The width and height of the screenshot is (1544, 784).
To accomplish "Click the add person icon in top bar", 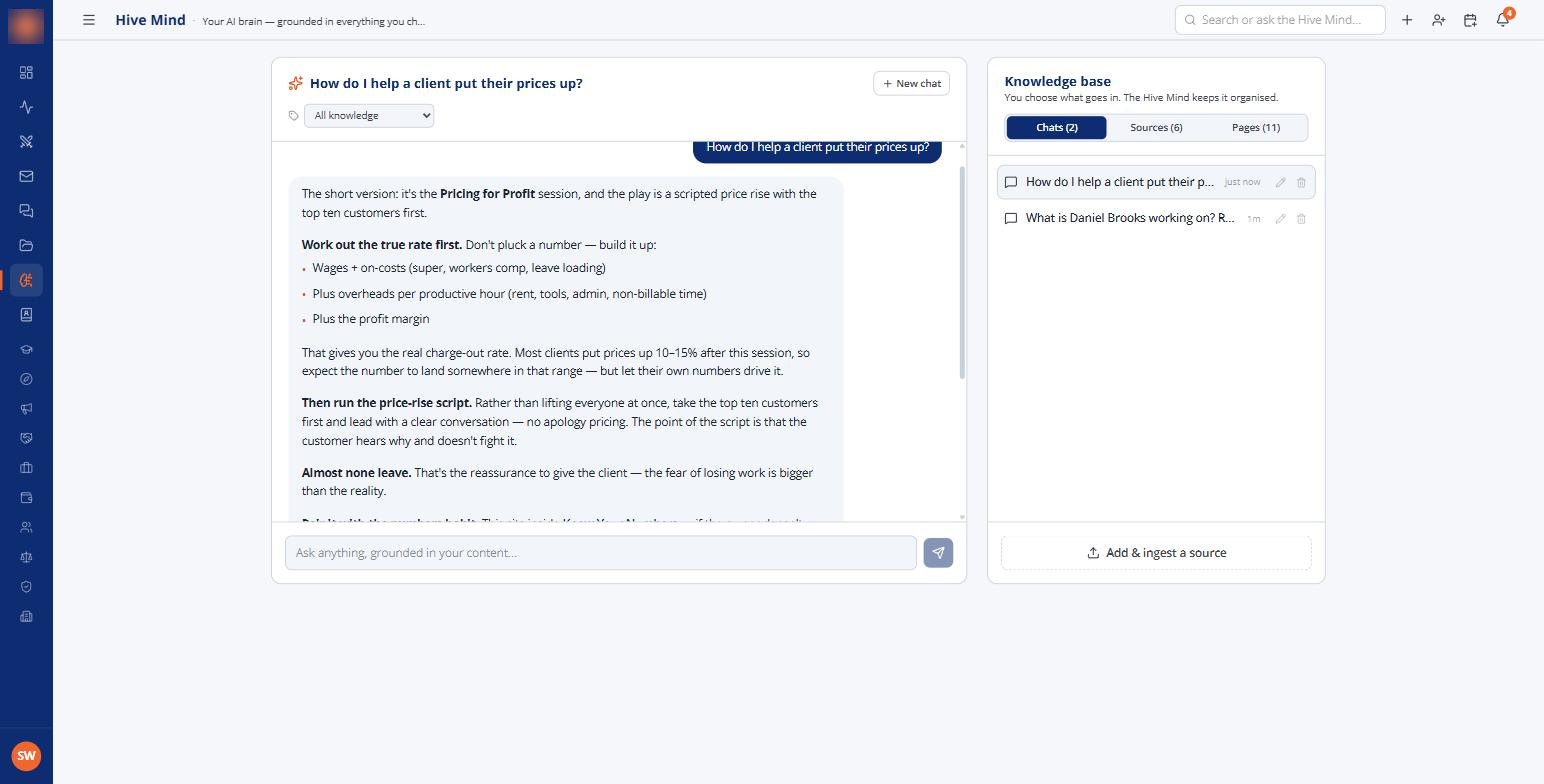I will [1438, 20].
